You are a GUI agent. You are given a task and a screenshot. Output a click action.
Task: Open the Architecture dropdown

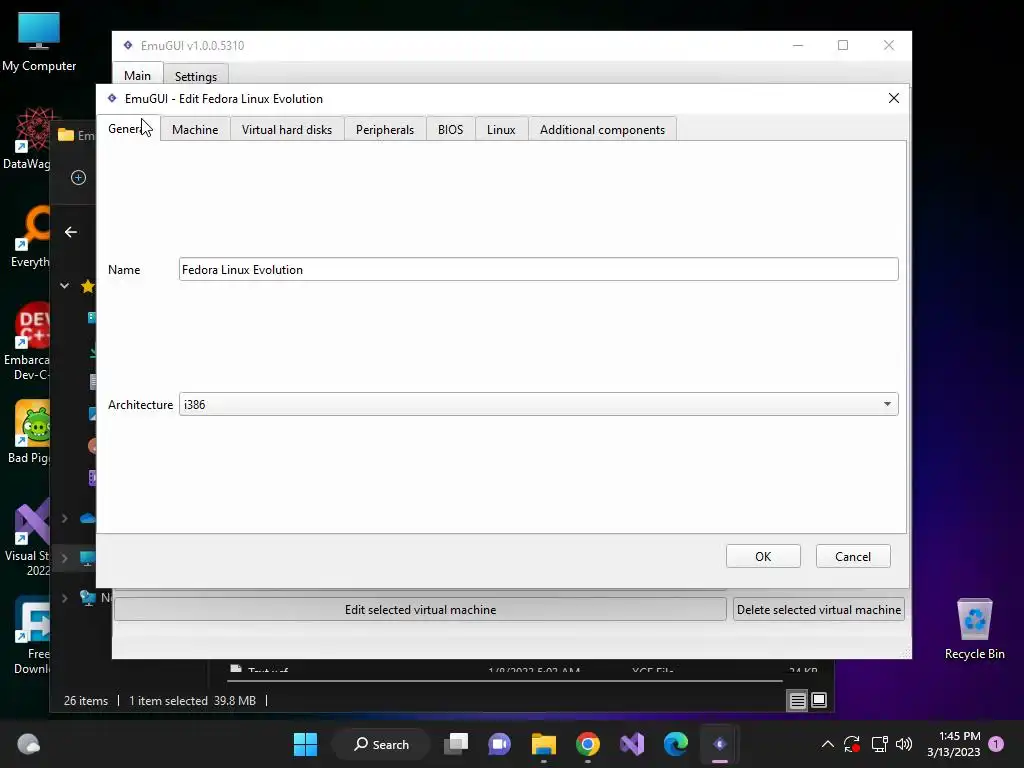(538, 404)
